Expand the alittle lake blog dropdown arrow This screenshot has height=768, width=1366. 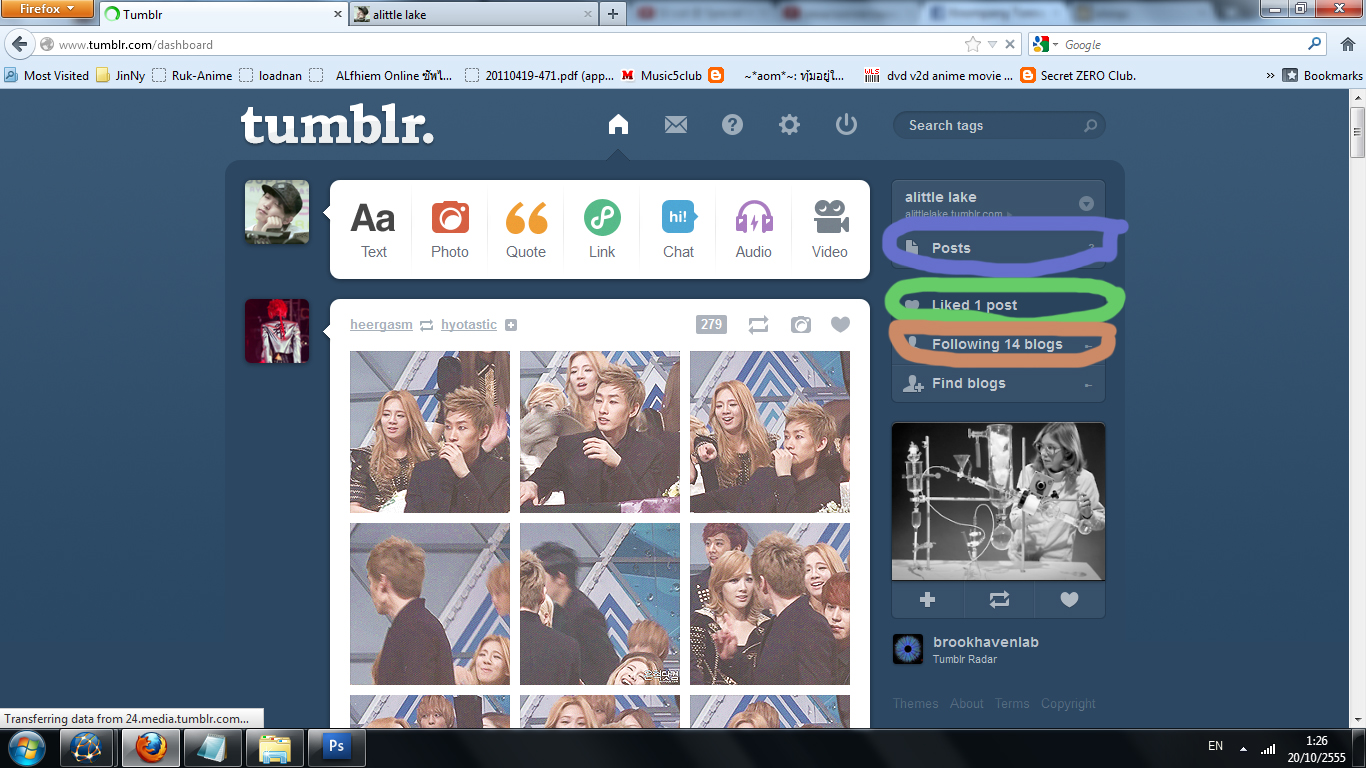coord(1086,204)
